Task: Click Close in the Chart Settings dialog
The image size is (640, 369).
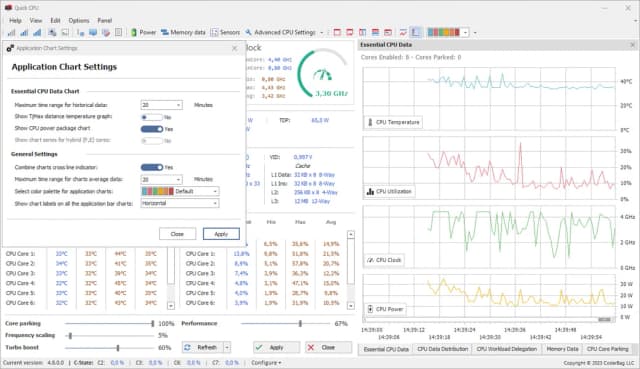Action: [x=177, y=234]
